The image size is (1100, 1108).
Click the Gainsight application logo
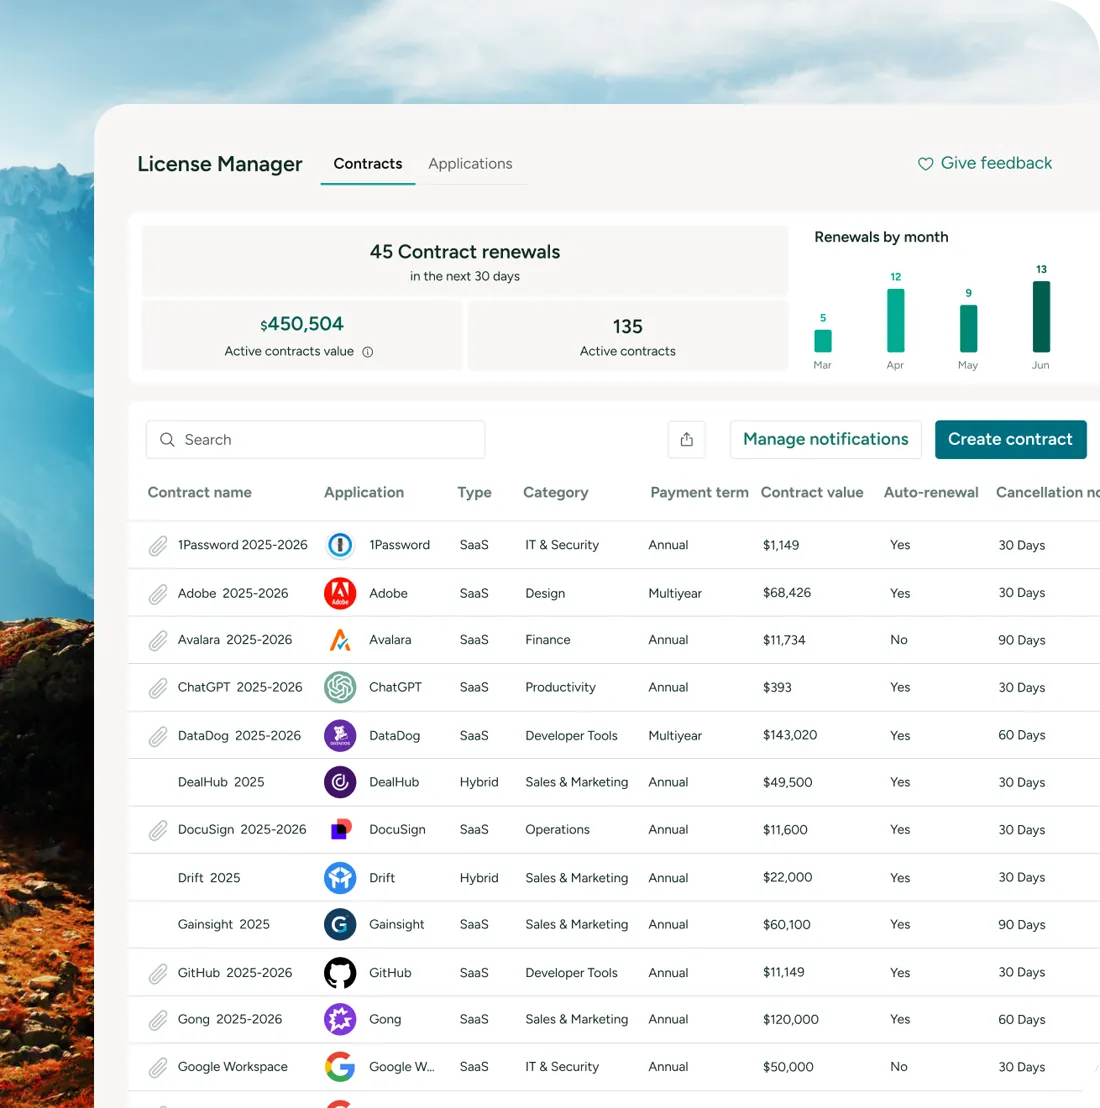(340, 924)
